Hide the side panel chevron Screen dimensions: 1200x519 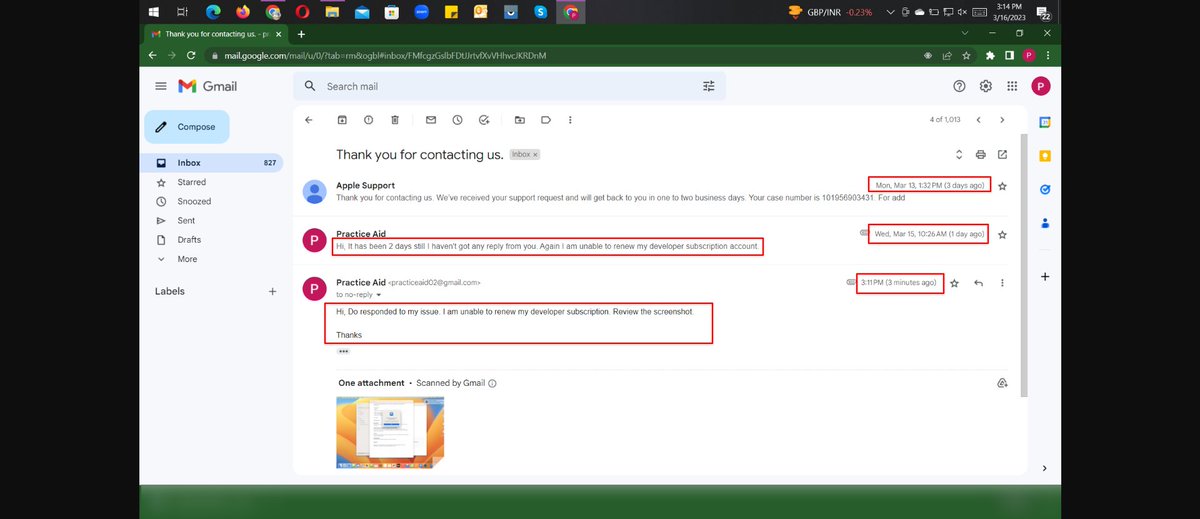1044,468
